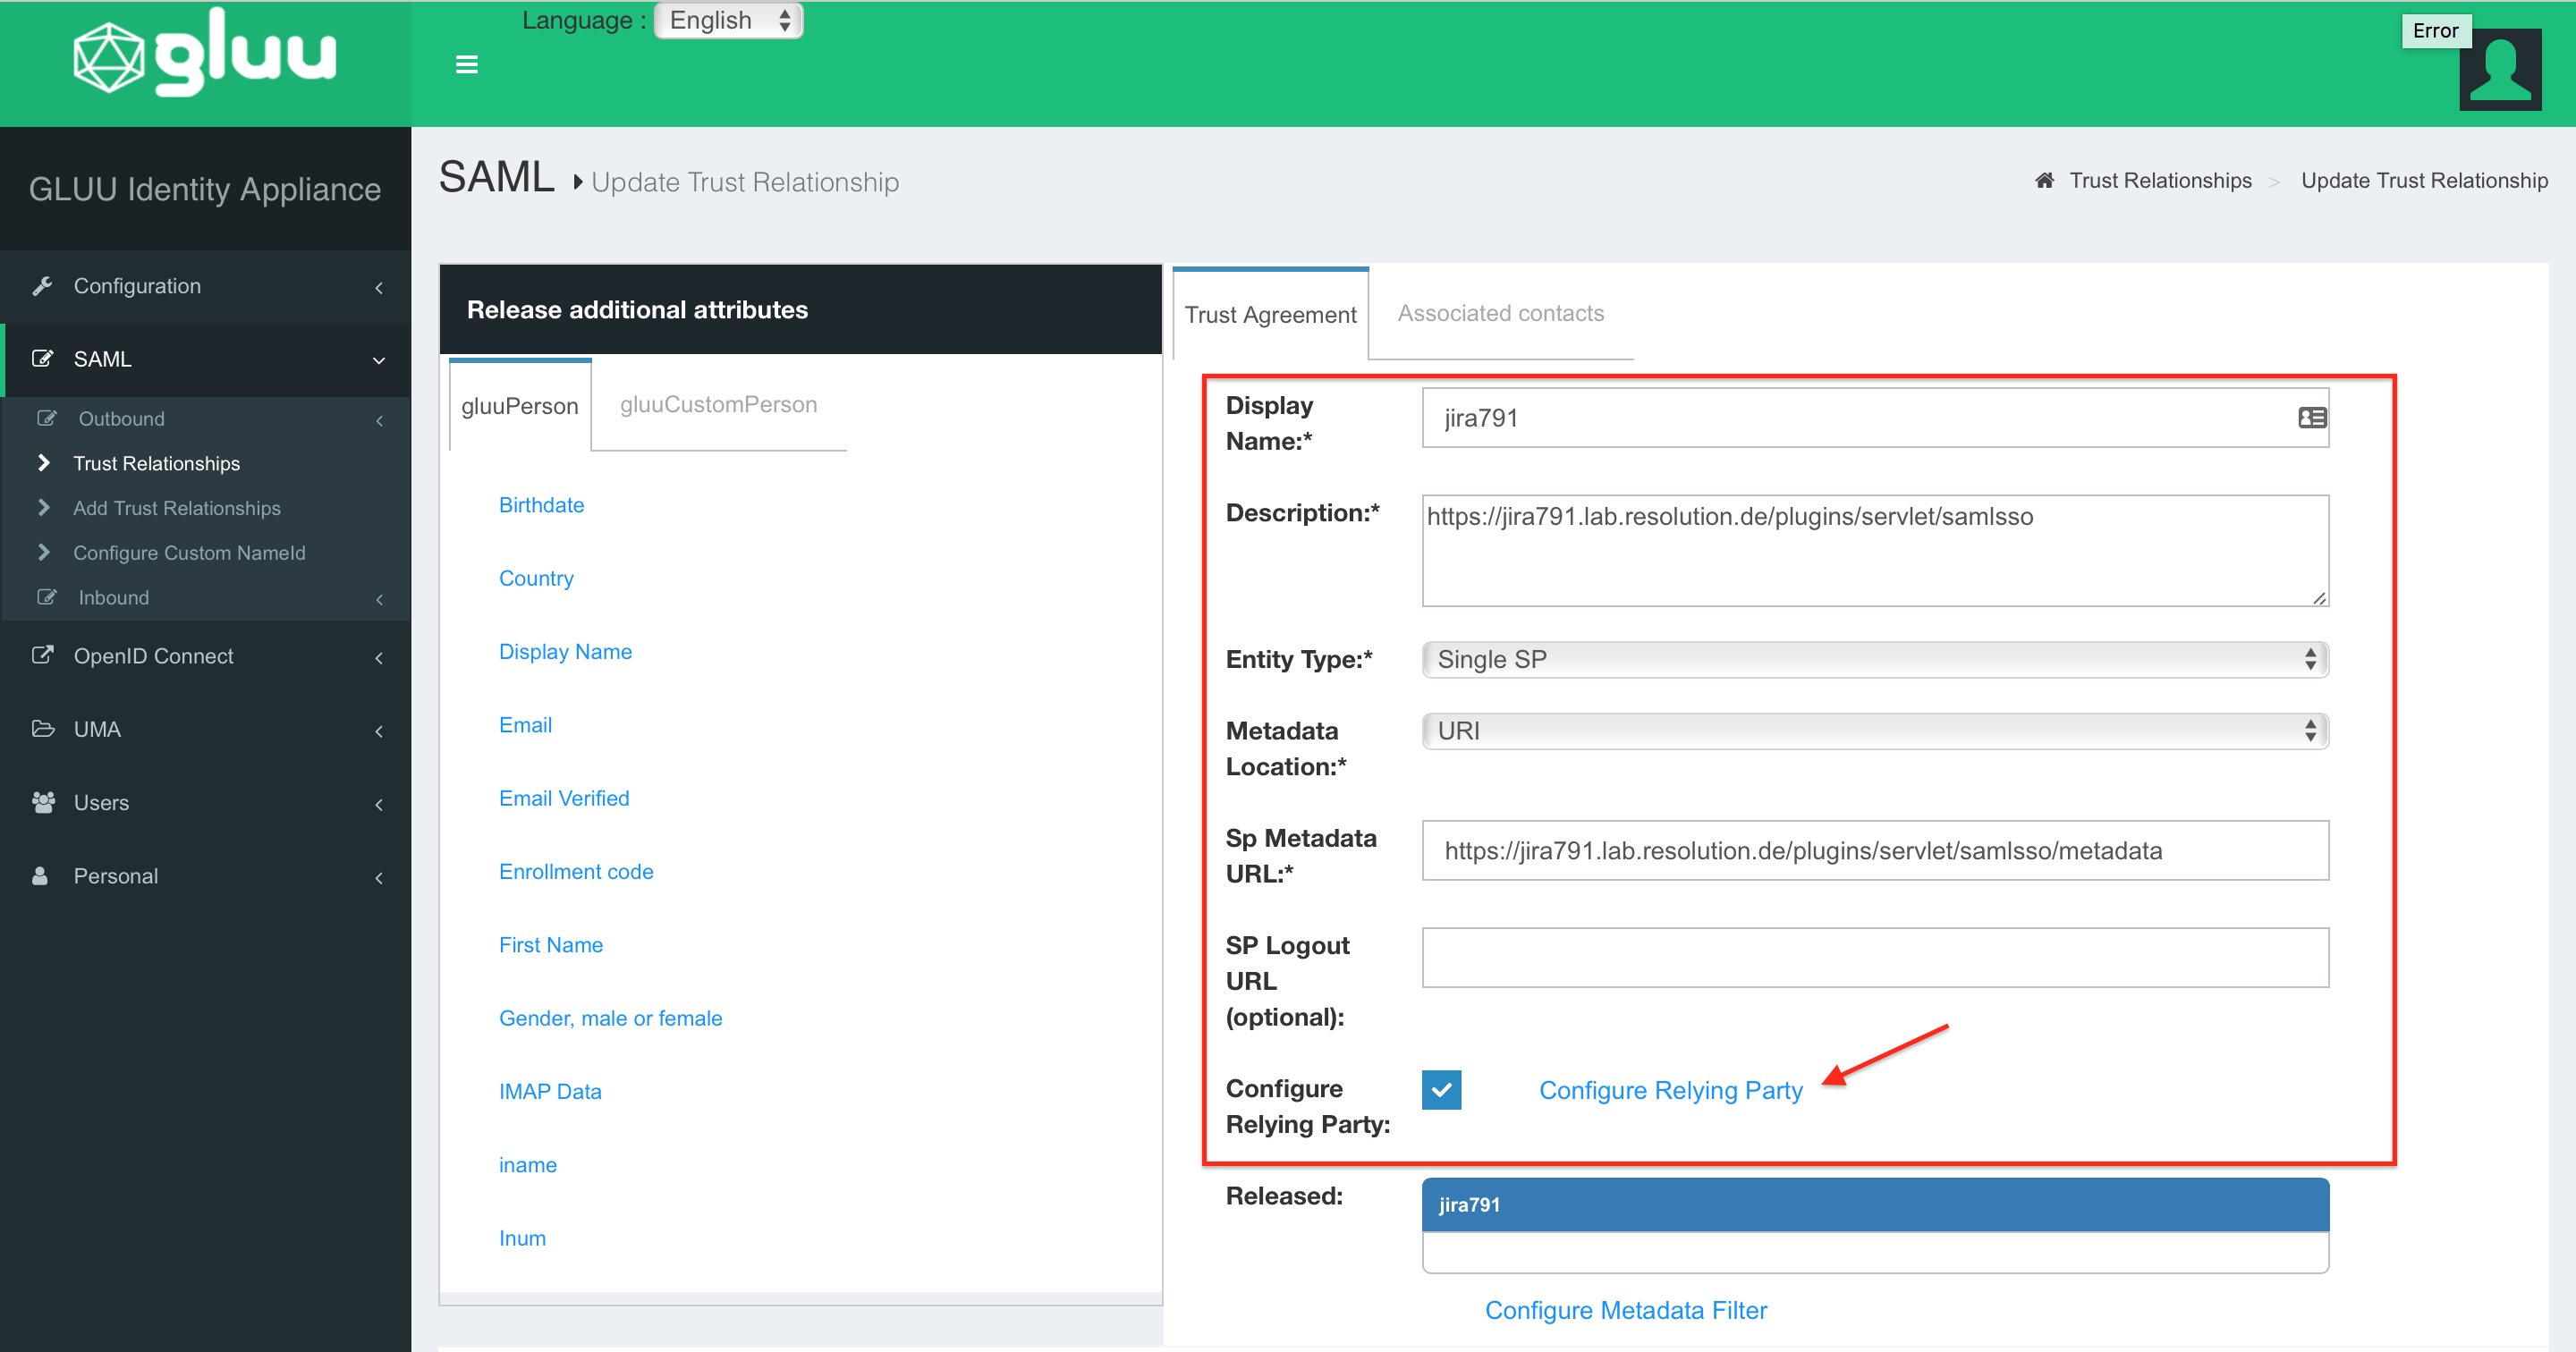Select Add Trust Relationships in sidebar

point(177,509)
